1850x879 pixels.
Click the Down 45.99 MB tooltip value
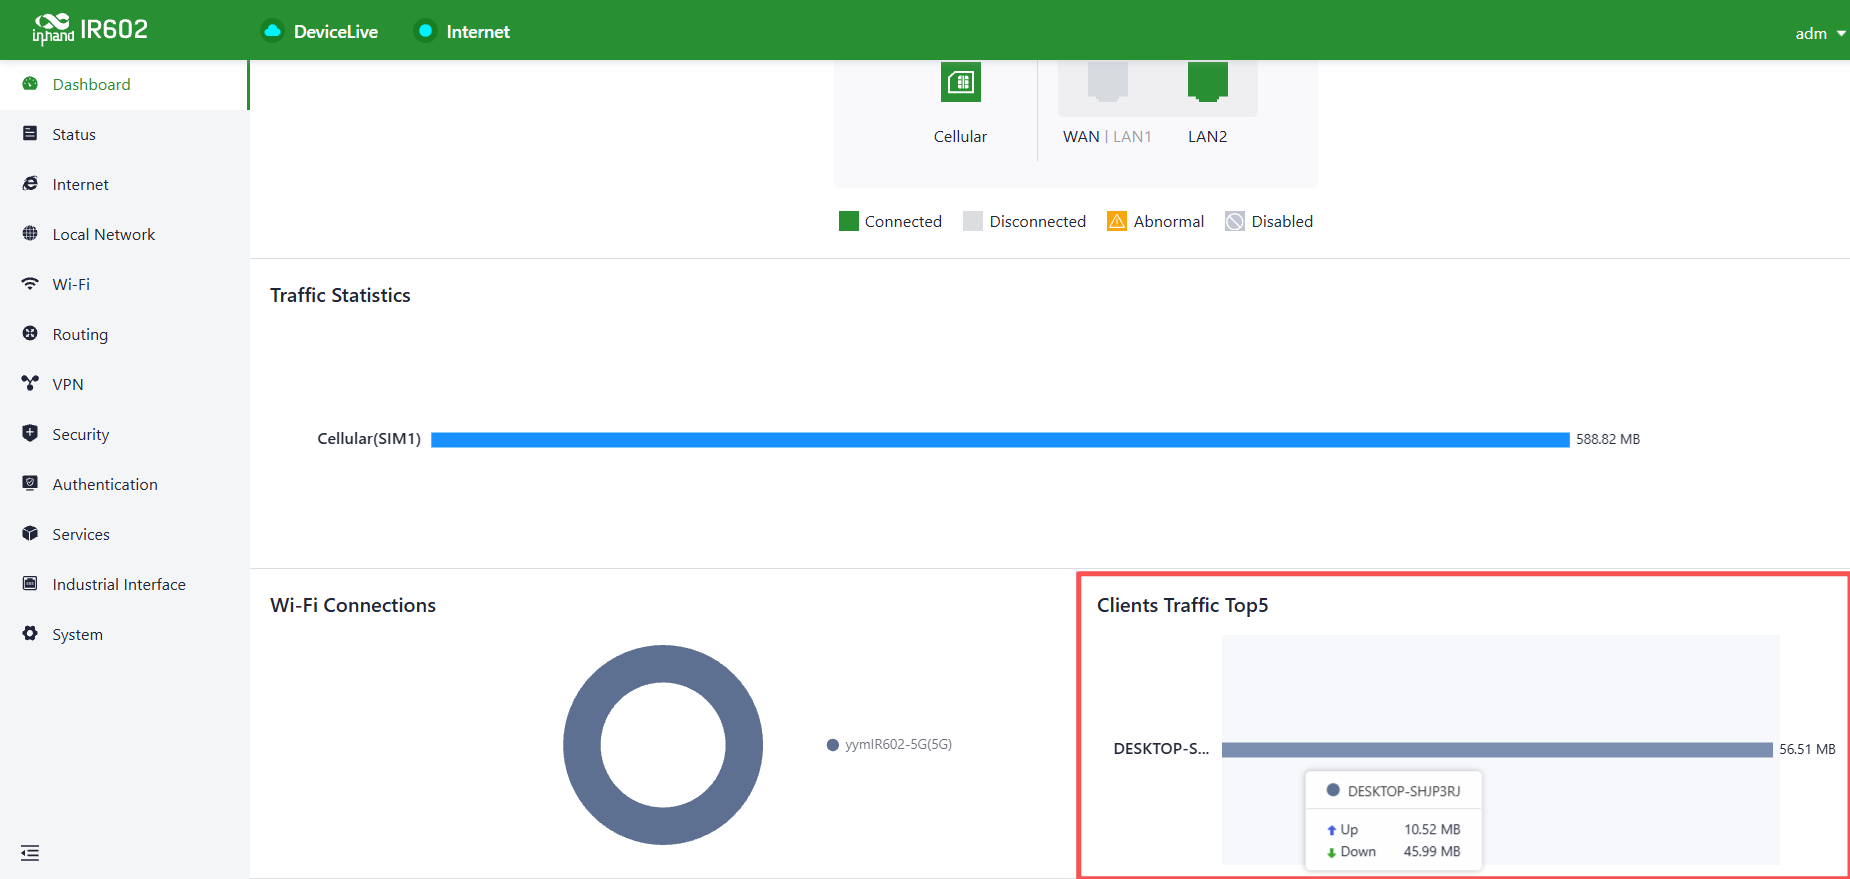pos(1432,851)
